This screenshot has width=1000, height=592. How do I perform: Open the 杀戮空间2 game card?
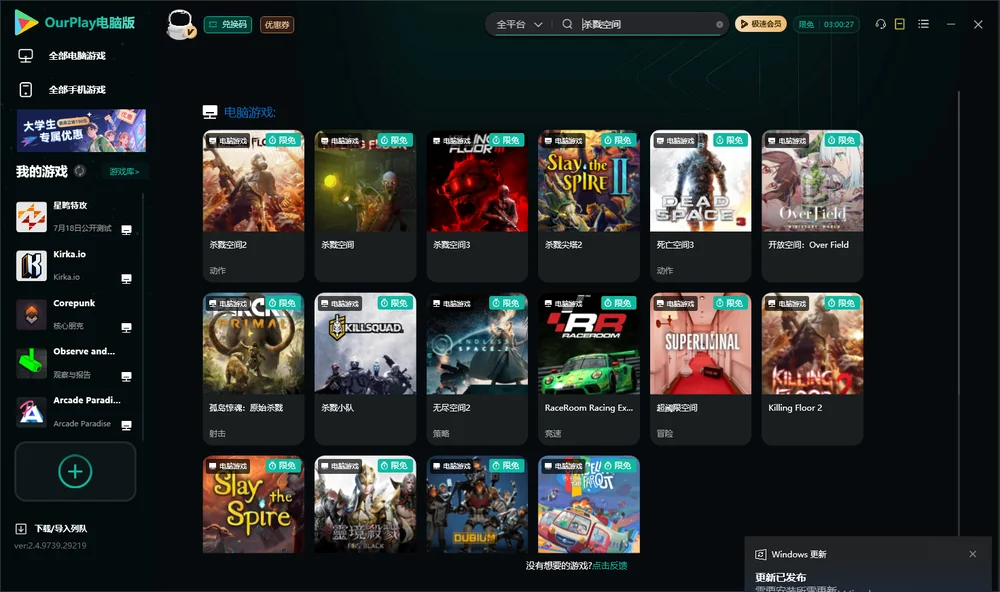point(253,205)
